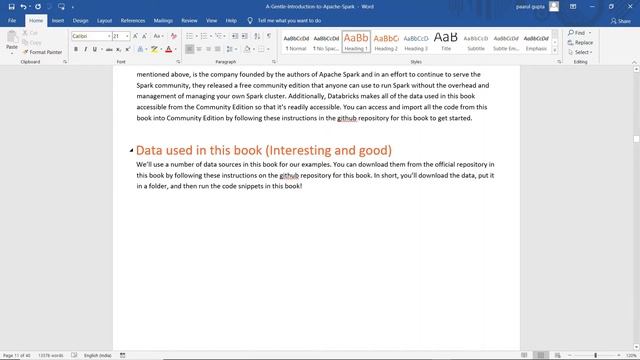Switch to Review tab
Screen dimensions: 640x360
pyautogui.click(x=189, y=21)
